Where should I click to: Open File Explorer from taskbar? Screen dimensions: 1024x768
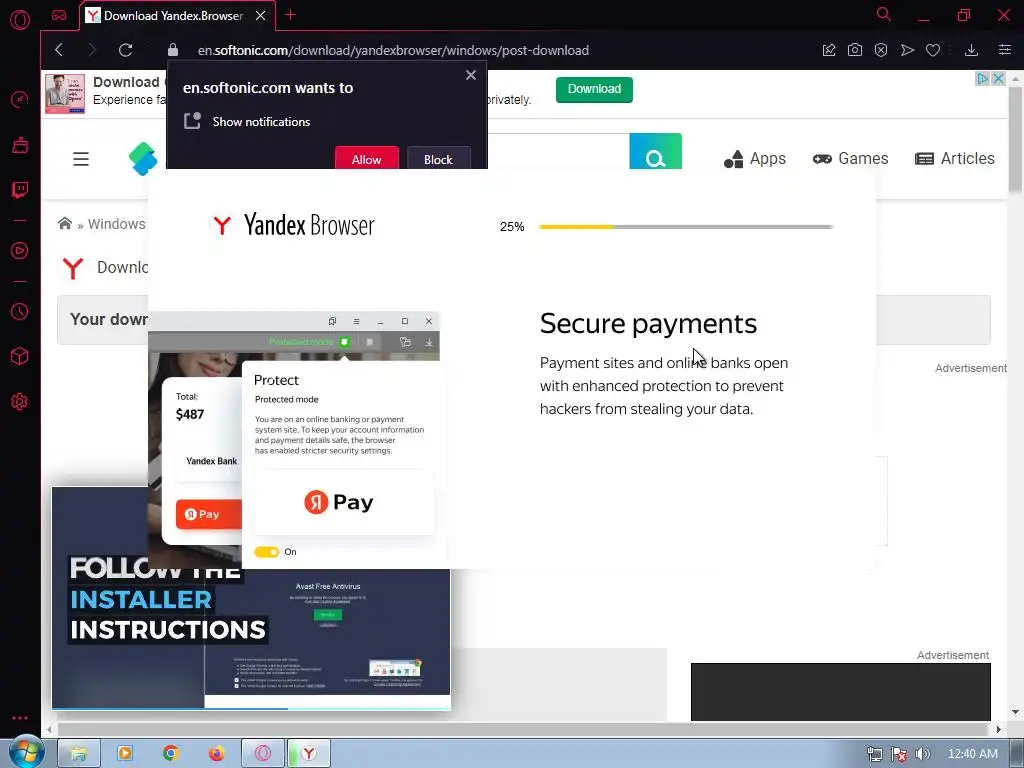click(x=79, y=753)
